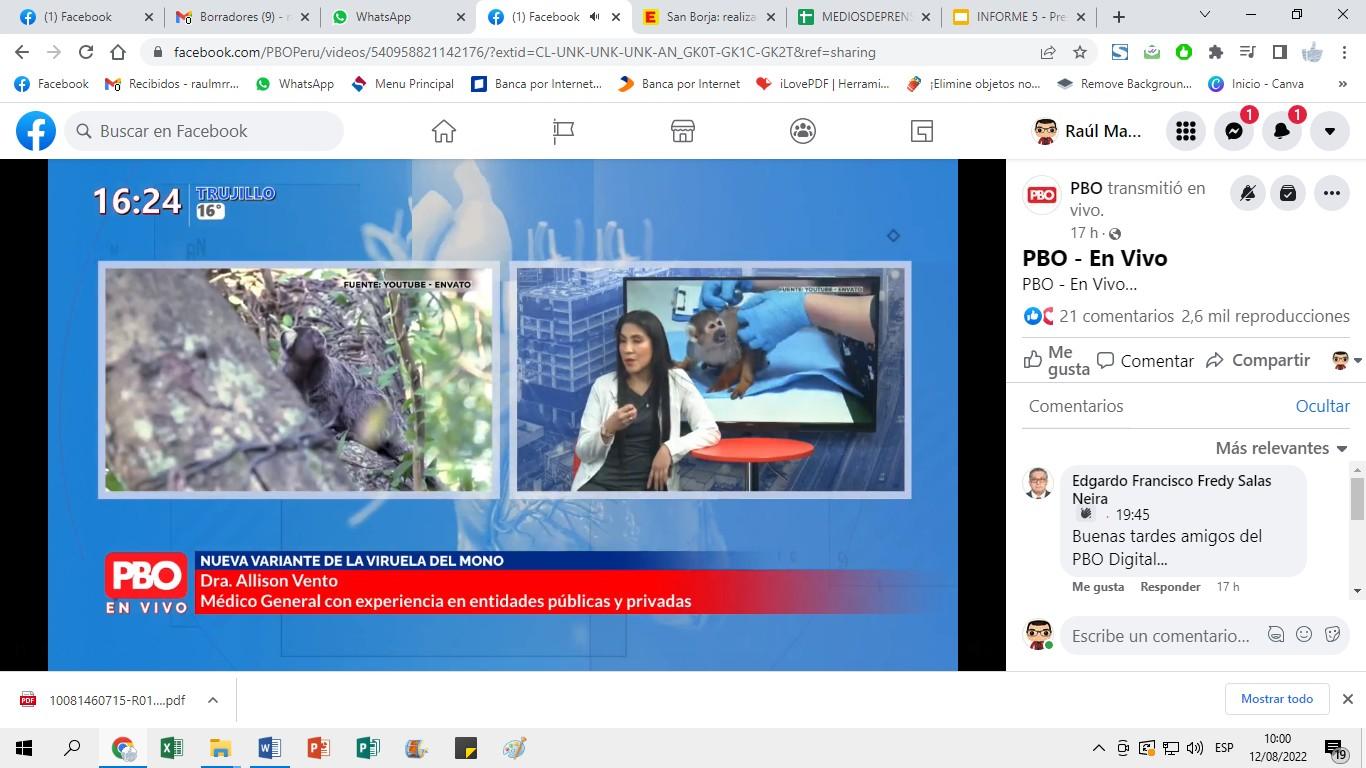Open Raúl Ma... profile
Viewport: 1366px width, 768px height.
point(1088,131)
